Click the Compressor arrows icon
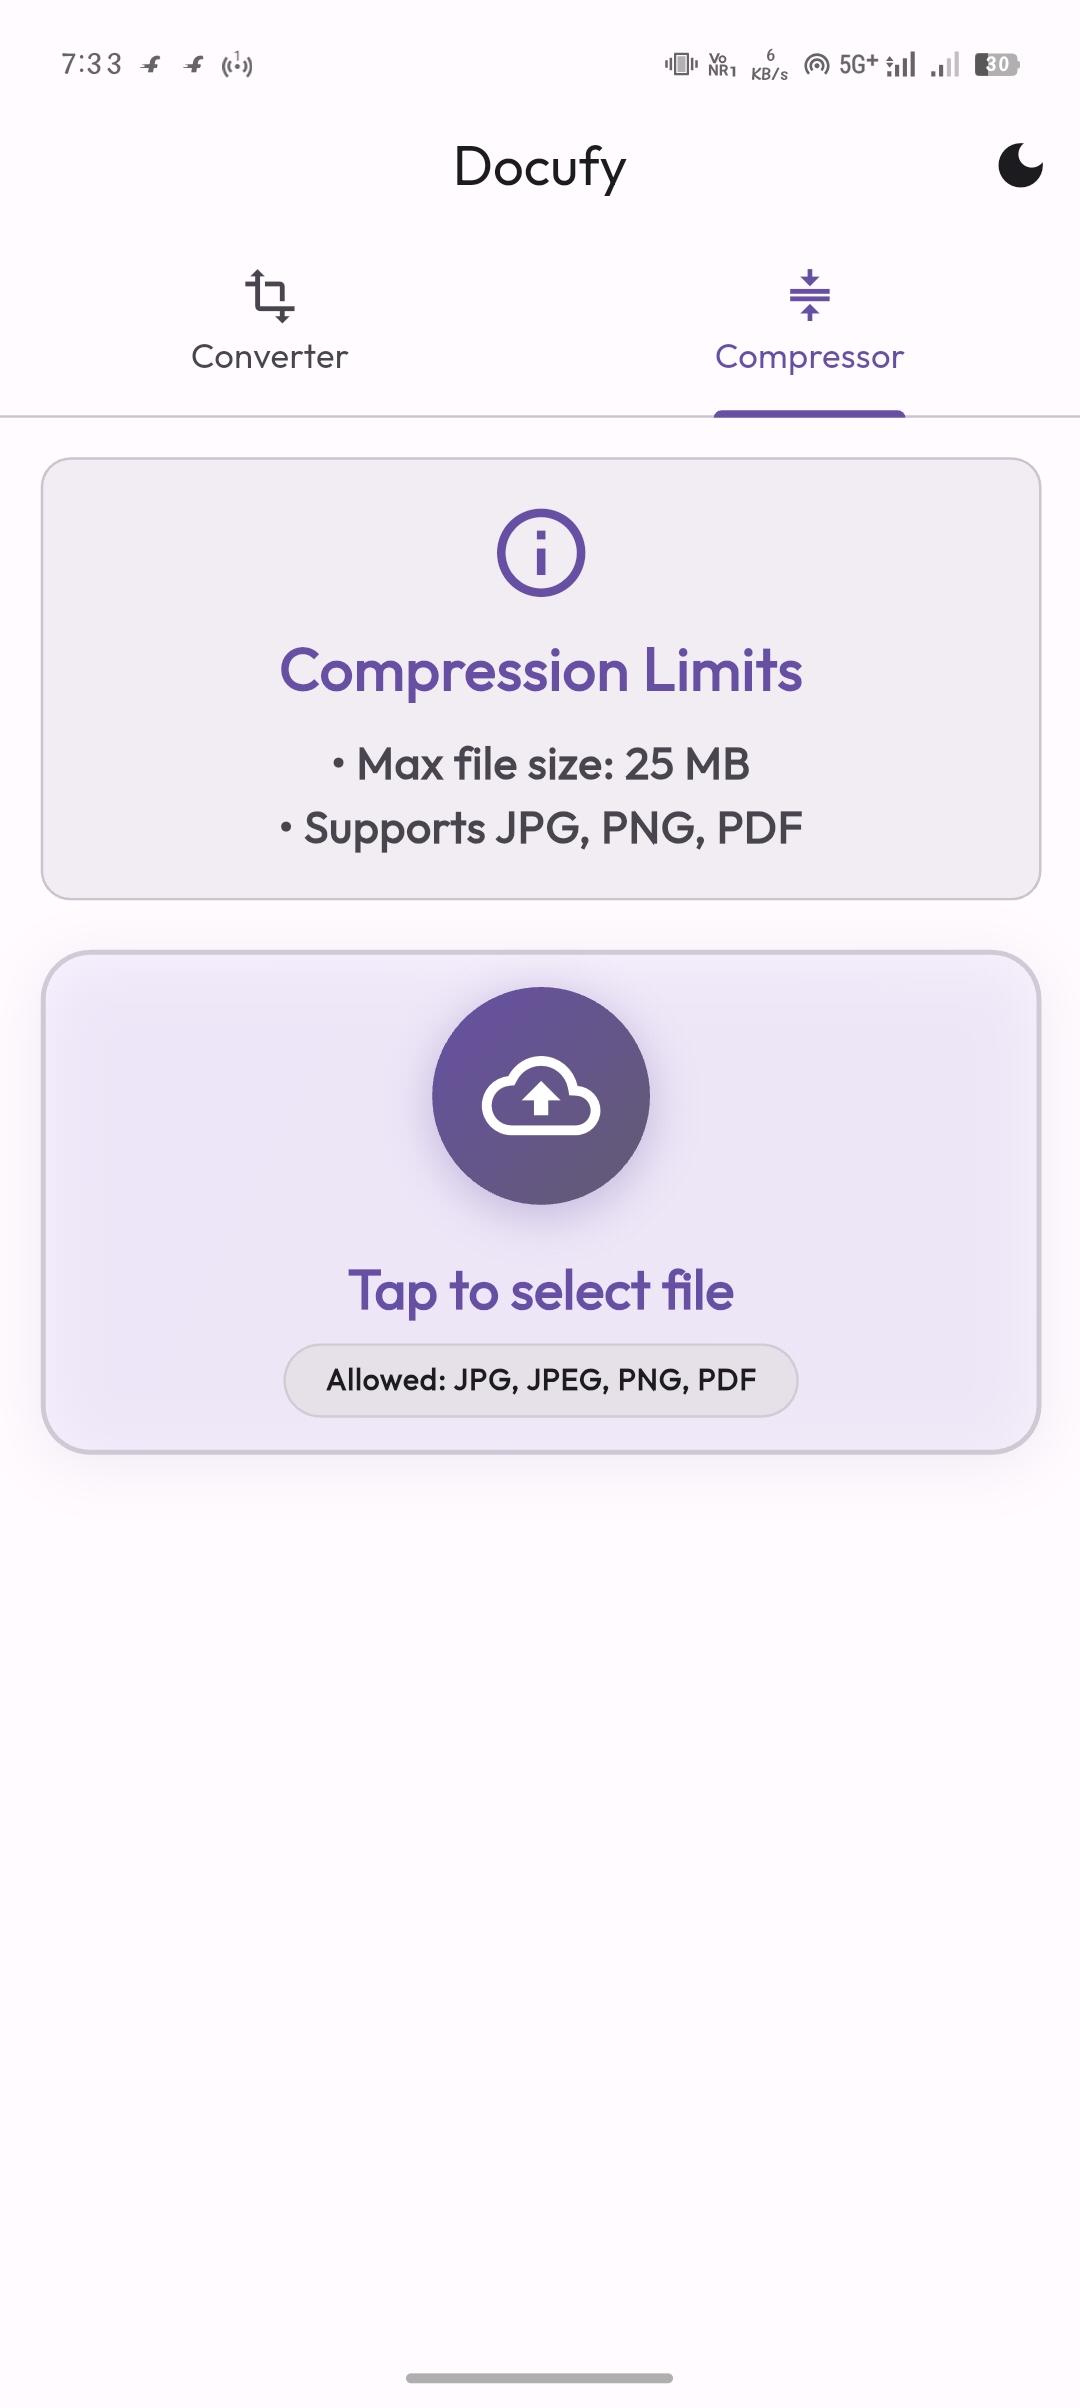The height and width of the screenshot is (2408, 1080). pyautogui.click(x=809, y=295)
